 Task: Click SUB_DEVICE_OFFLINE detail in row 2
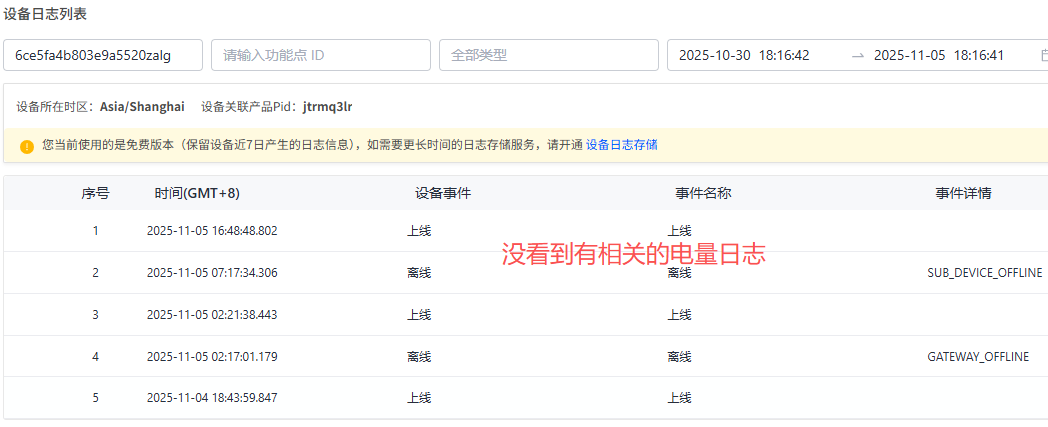click(x=984, y=273)
